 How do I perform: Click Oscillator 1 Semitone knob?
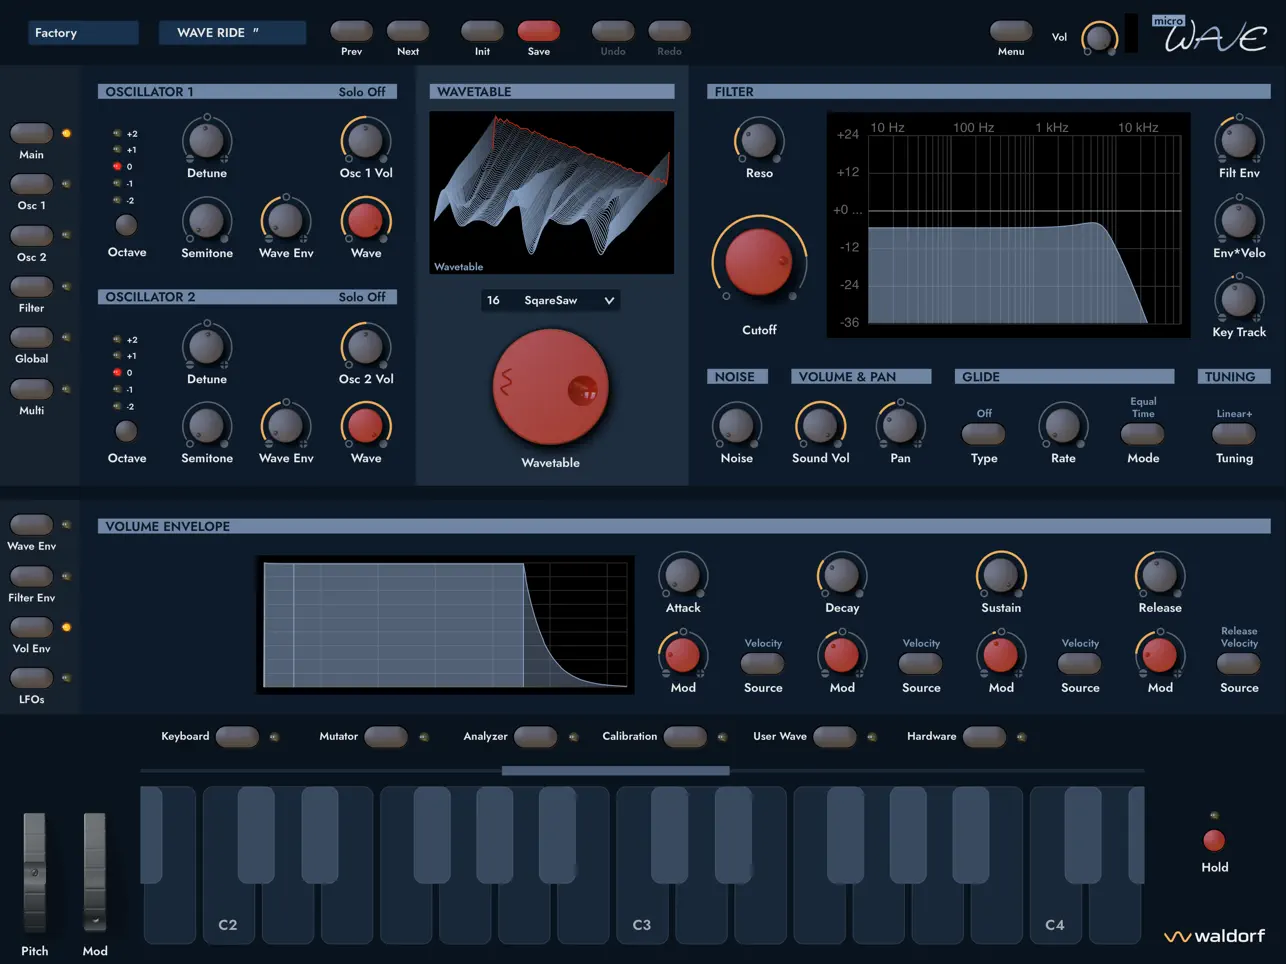[x=206, y=220]
